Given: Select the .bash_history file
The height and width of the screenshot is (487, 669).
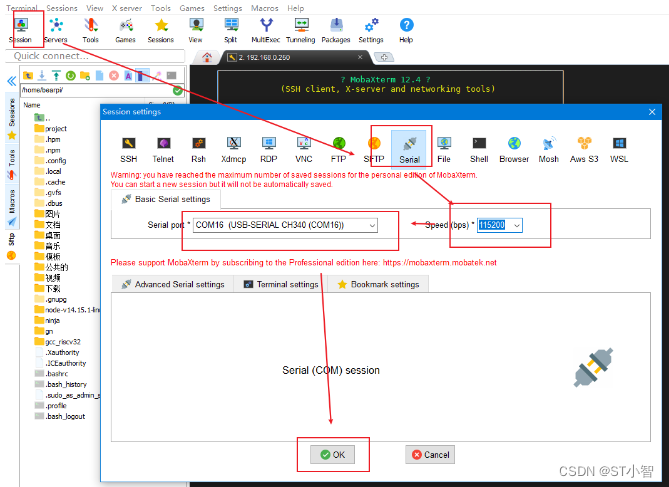Looking at the screenshot, I should tap(61, 384).
